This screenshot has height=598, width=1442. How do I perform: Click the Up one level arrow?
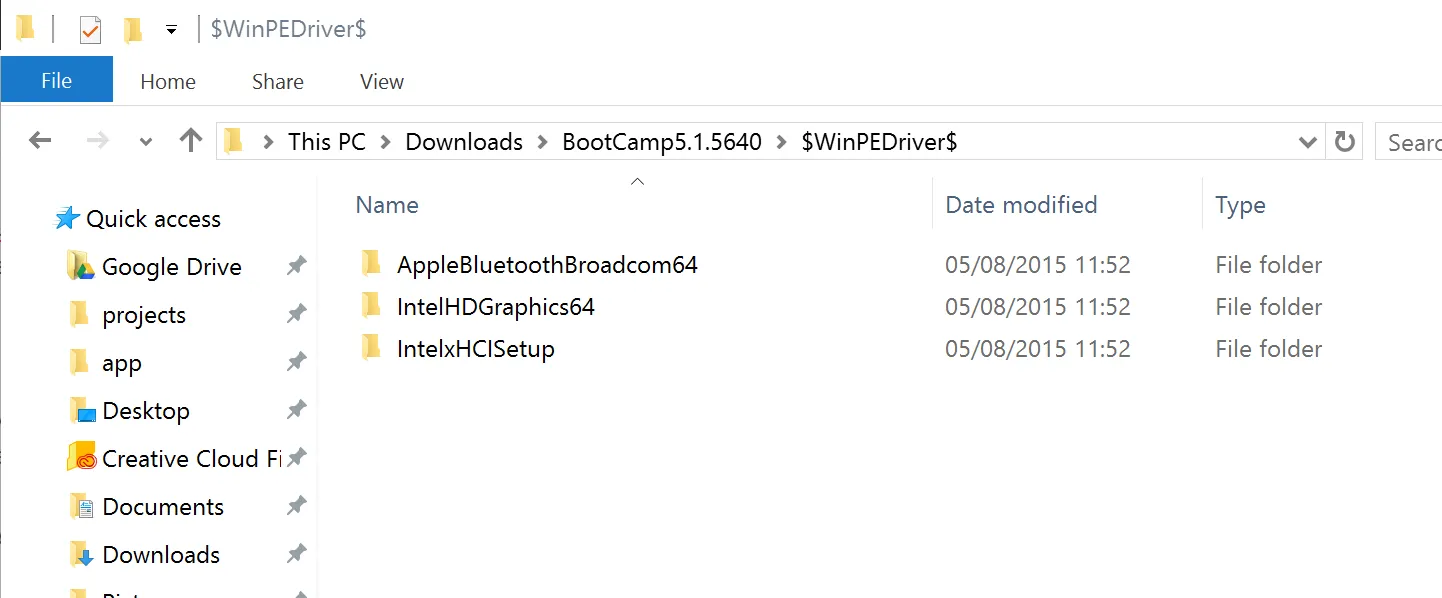point(190,141)
